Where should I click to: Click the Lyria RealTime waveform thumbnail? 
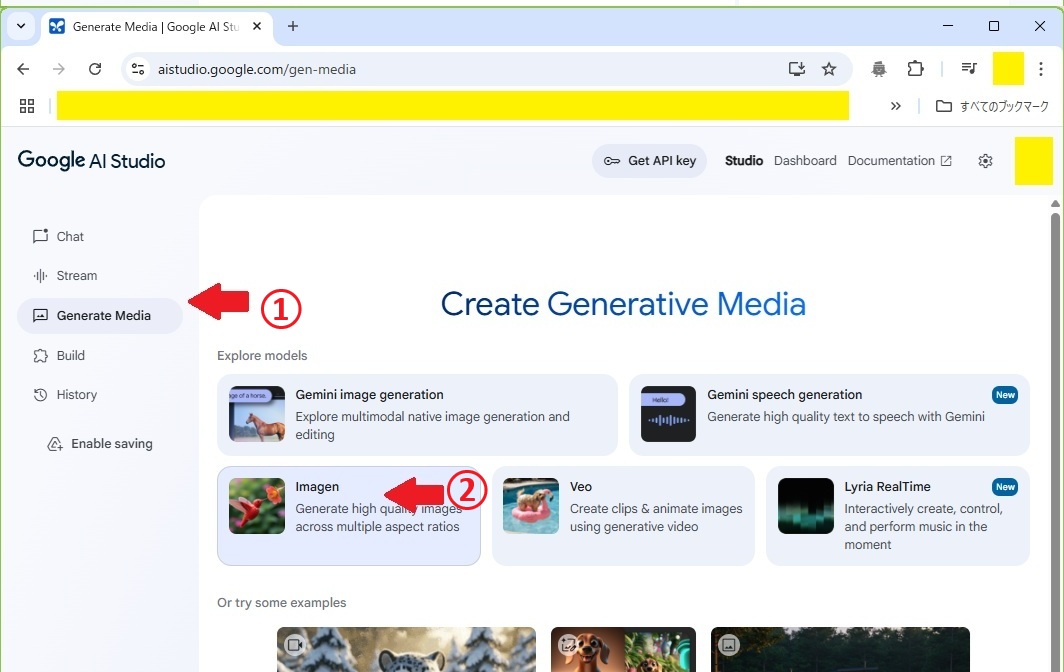(805, 506)
